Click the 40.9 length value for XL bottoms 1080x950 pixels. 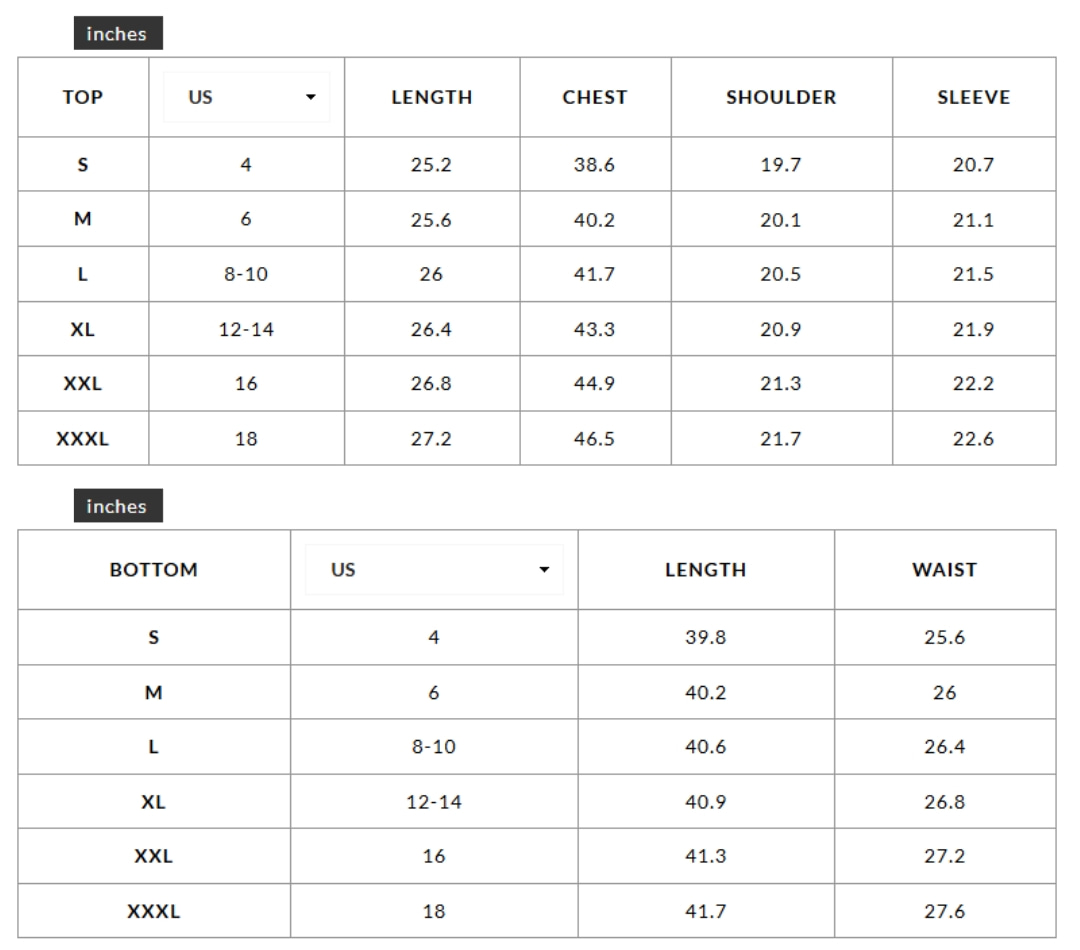click(x=705, y=802)
